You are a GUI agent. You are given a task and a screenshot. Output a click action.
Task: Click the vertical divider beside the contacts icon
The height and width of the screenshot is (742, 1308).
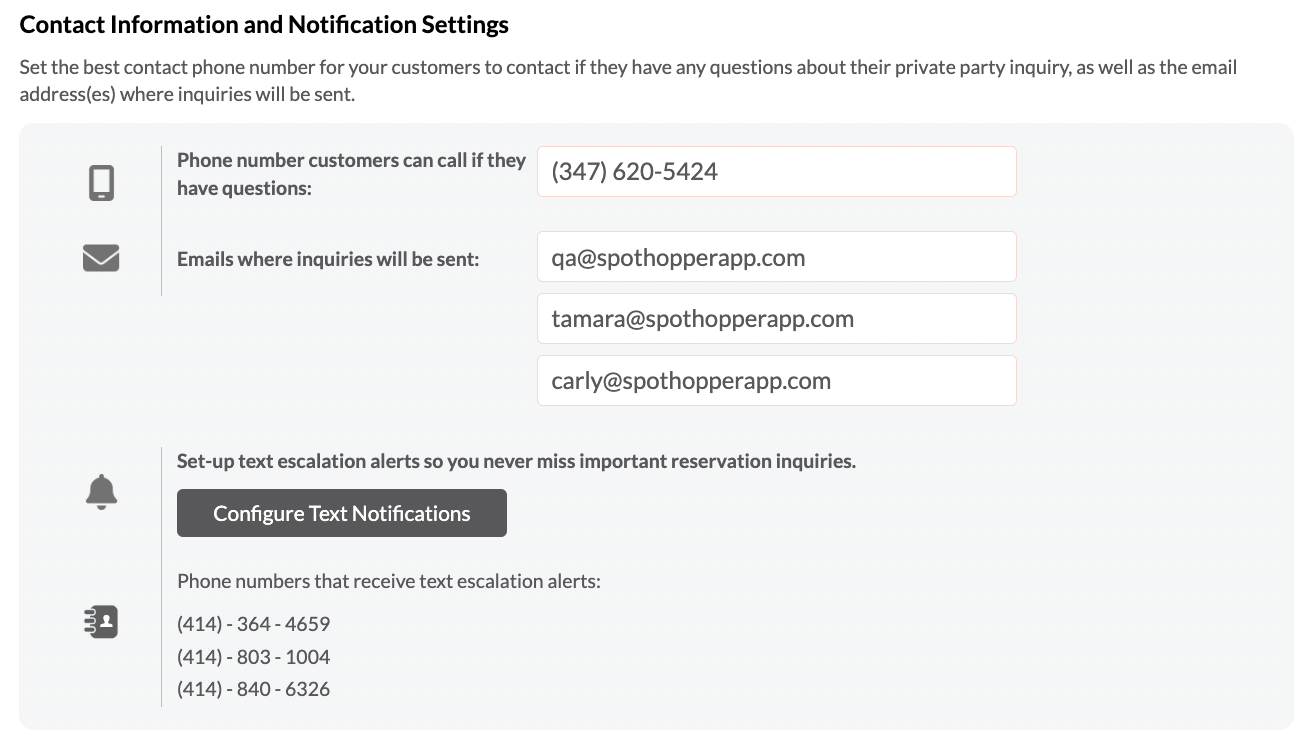click(x=161, y=577)
